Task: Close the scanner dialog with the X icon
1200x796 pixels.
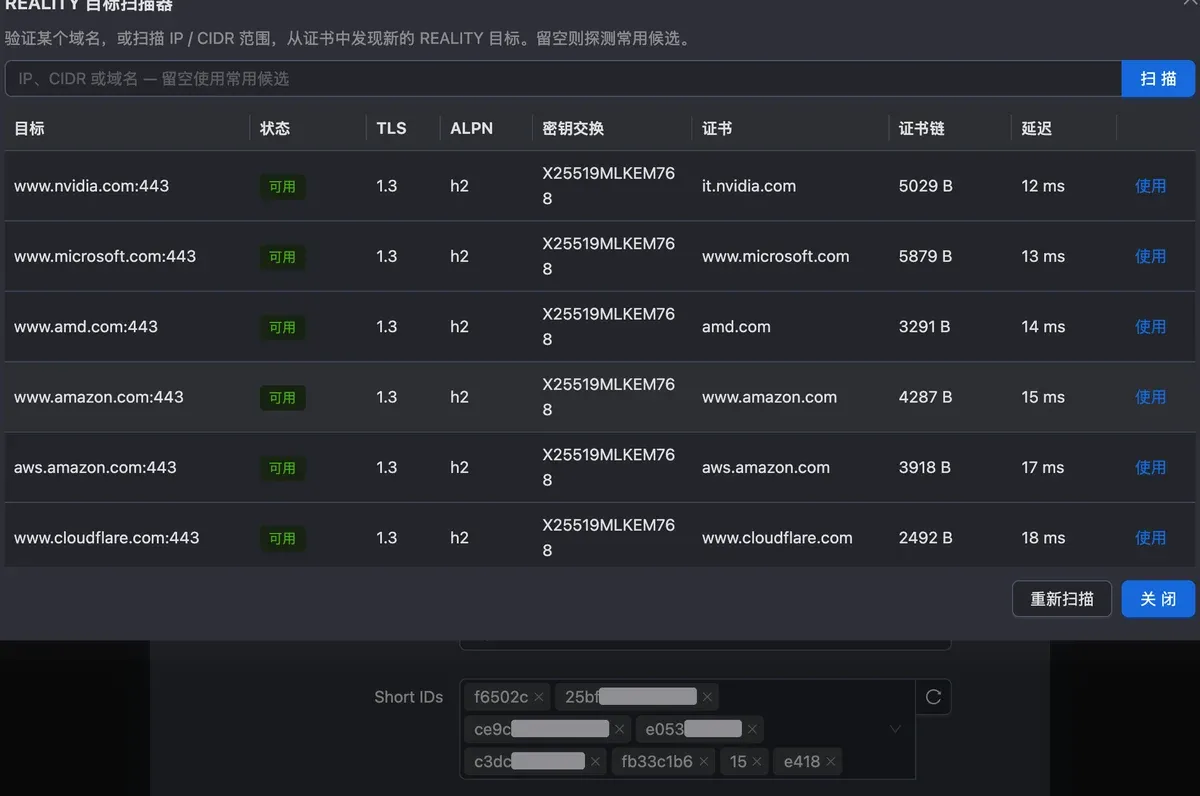Action: tap(1189, 4)
